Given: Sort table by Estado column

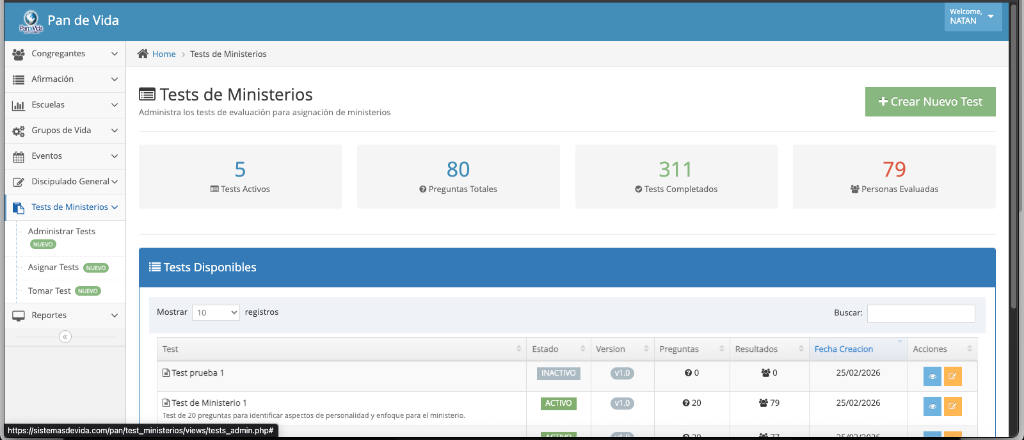Looking at the screenshot, I should click(558, 349).
